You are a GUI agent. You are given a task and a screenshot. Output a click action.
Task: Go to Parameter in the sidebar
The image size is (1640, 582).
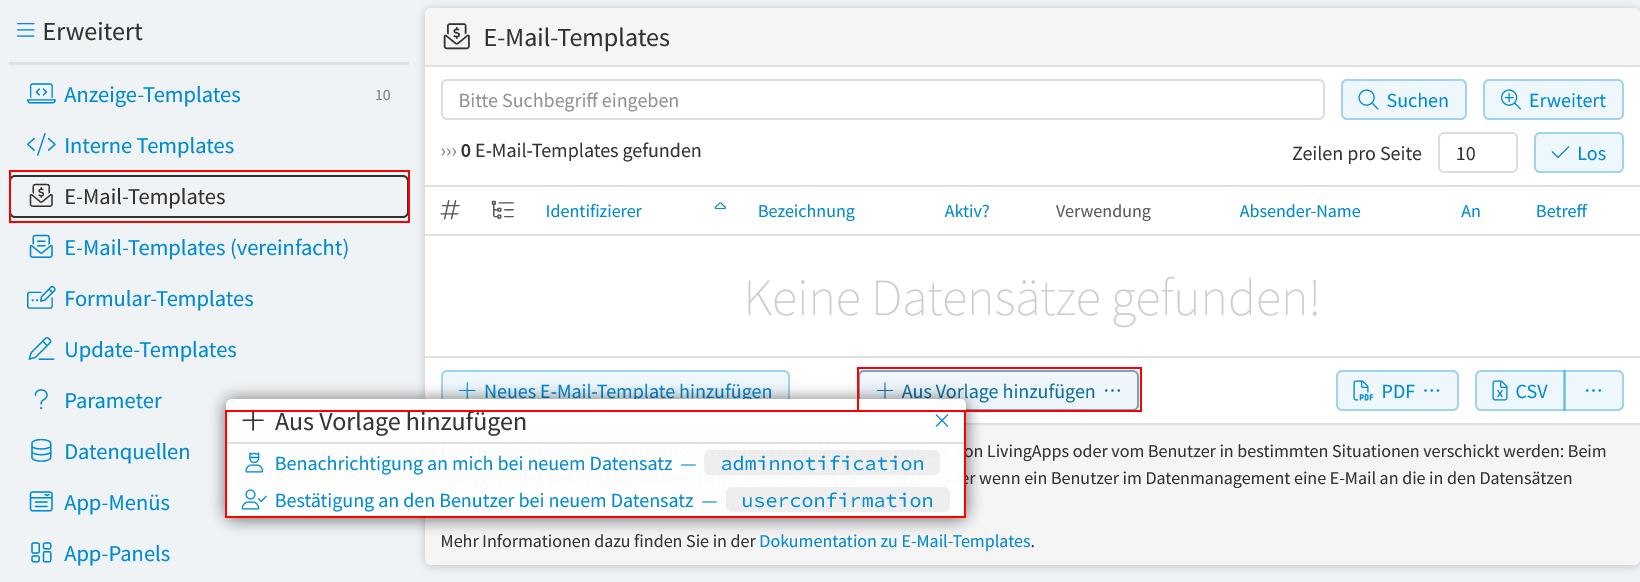coord(113,401)
